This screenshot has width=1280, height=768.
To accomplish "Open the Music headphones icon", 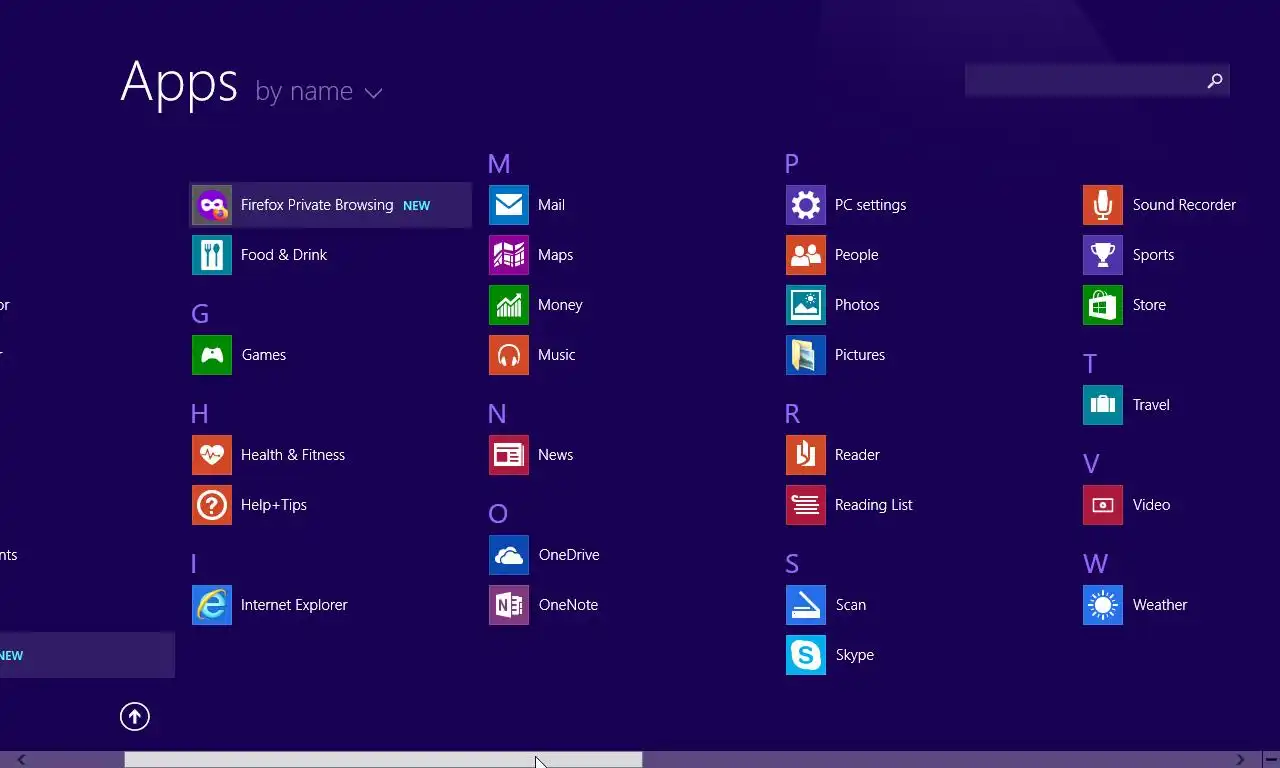I will (509, 355).
